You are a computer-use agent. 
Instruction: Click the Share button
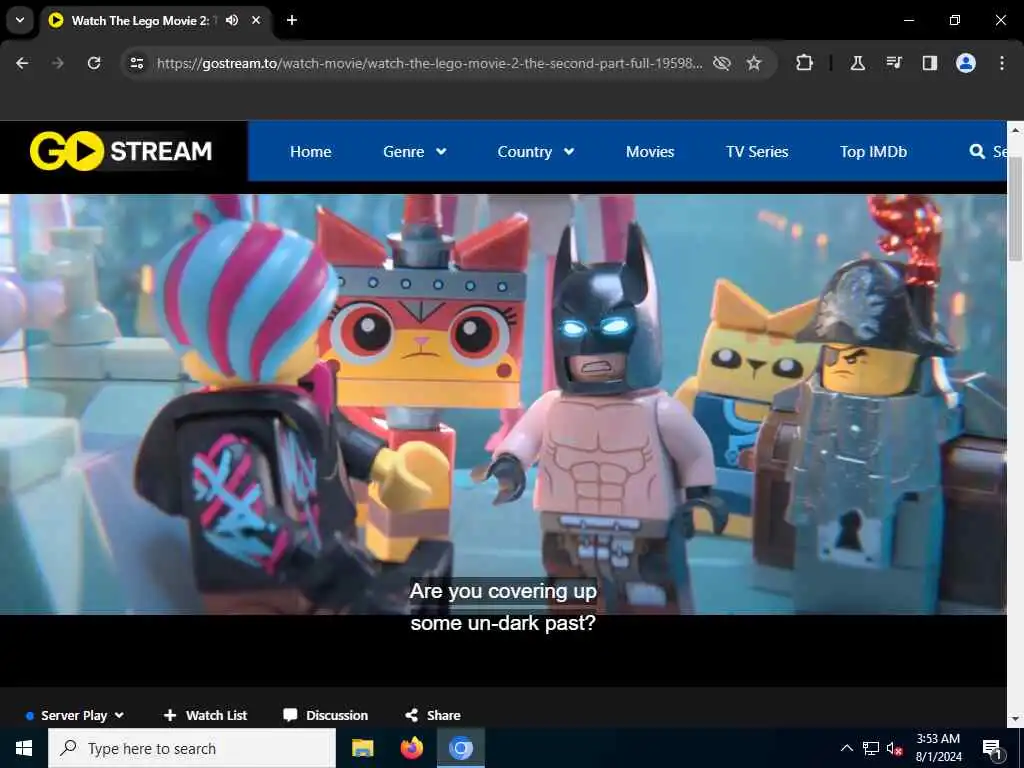pyautogui.click(x=432, y=715)
